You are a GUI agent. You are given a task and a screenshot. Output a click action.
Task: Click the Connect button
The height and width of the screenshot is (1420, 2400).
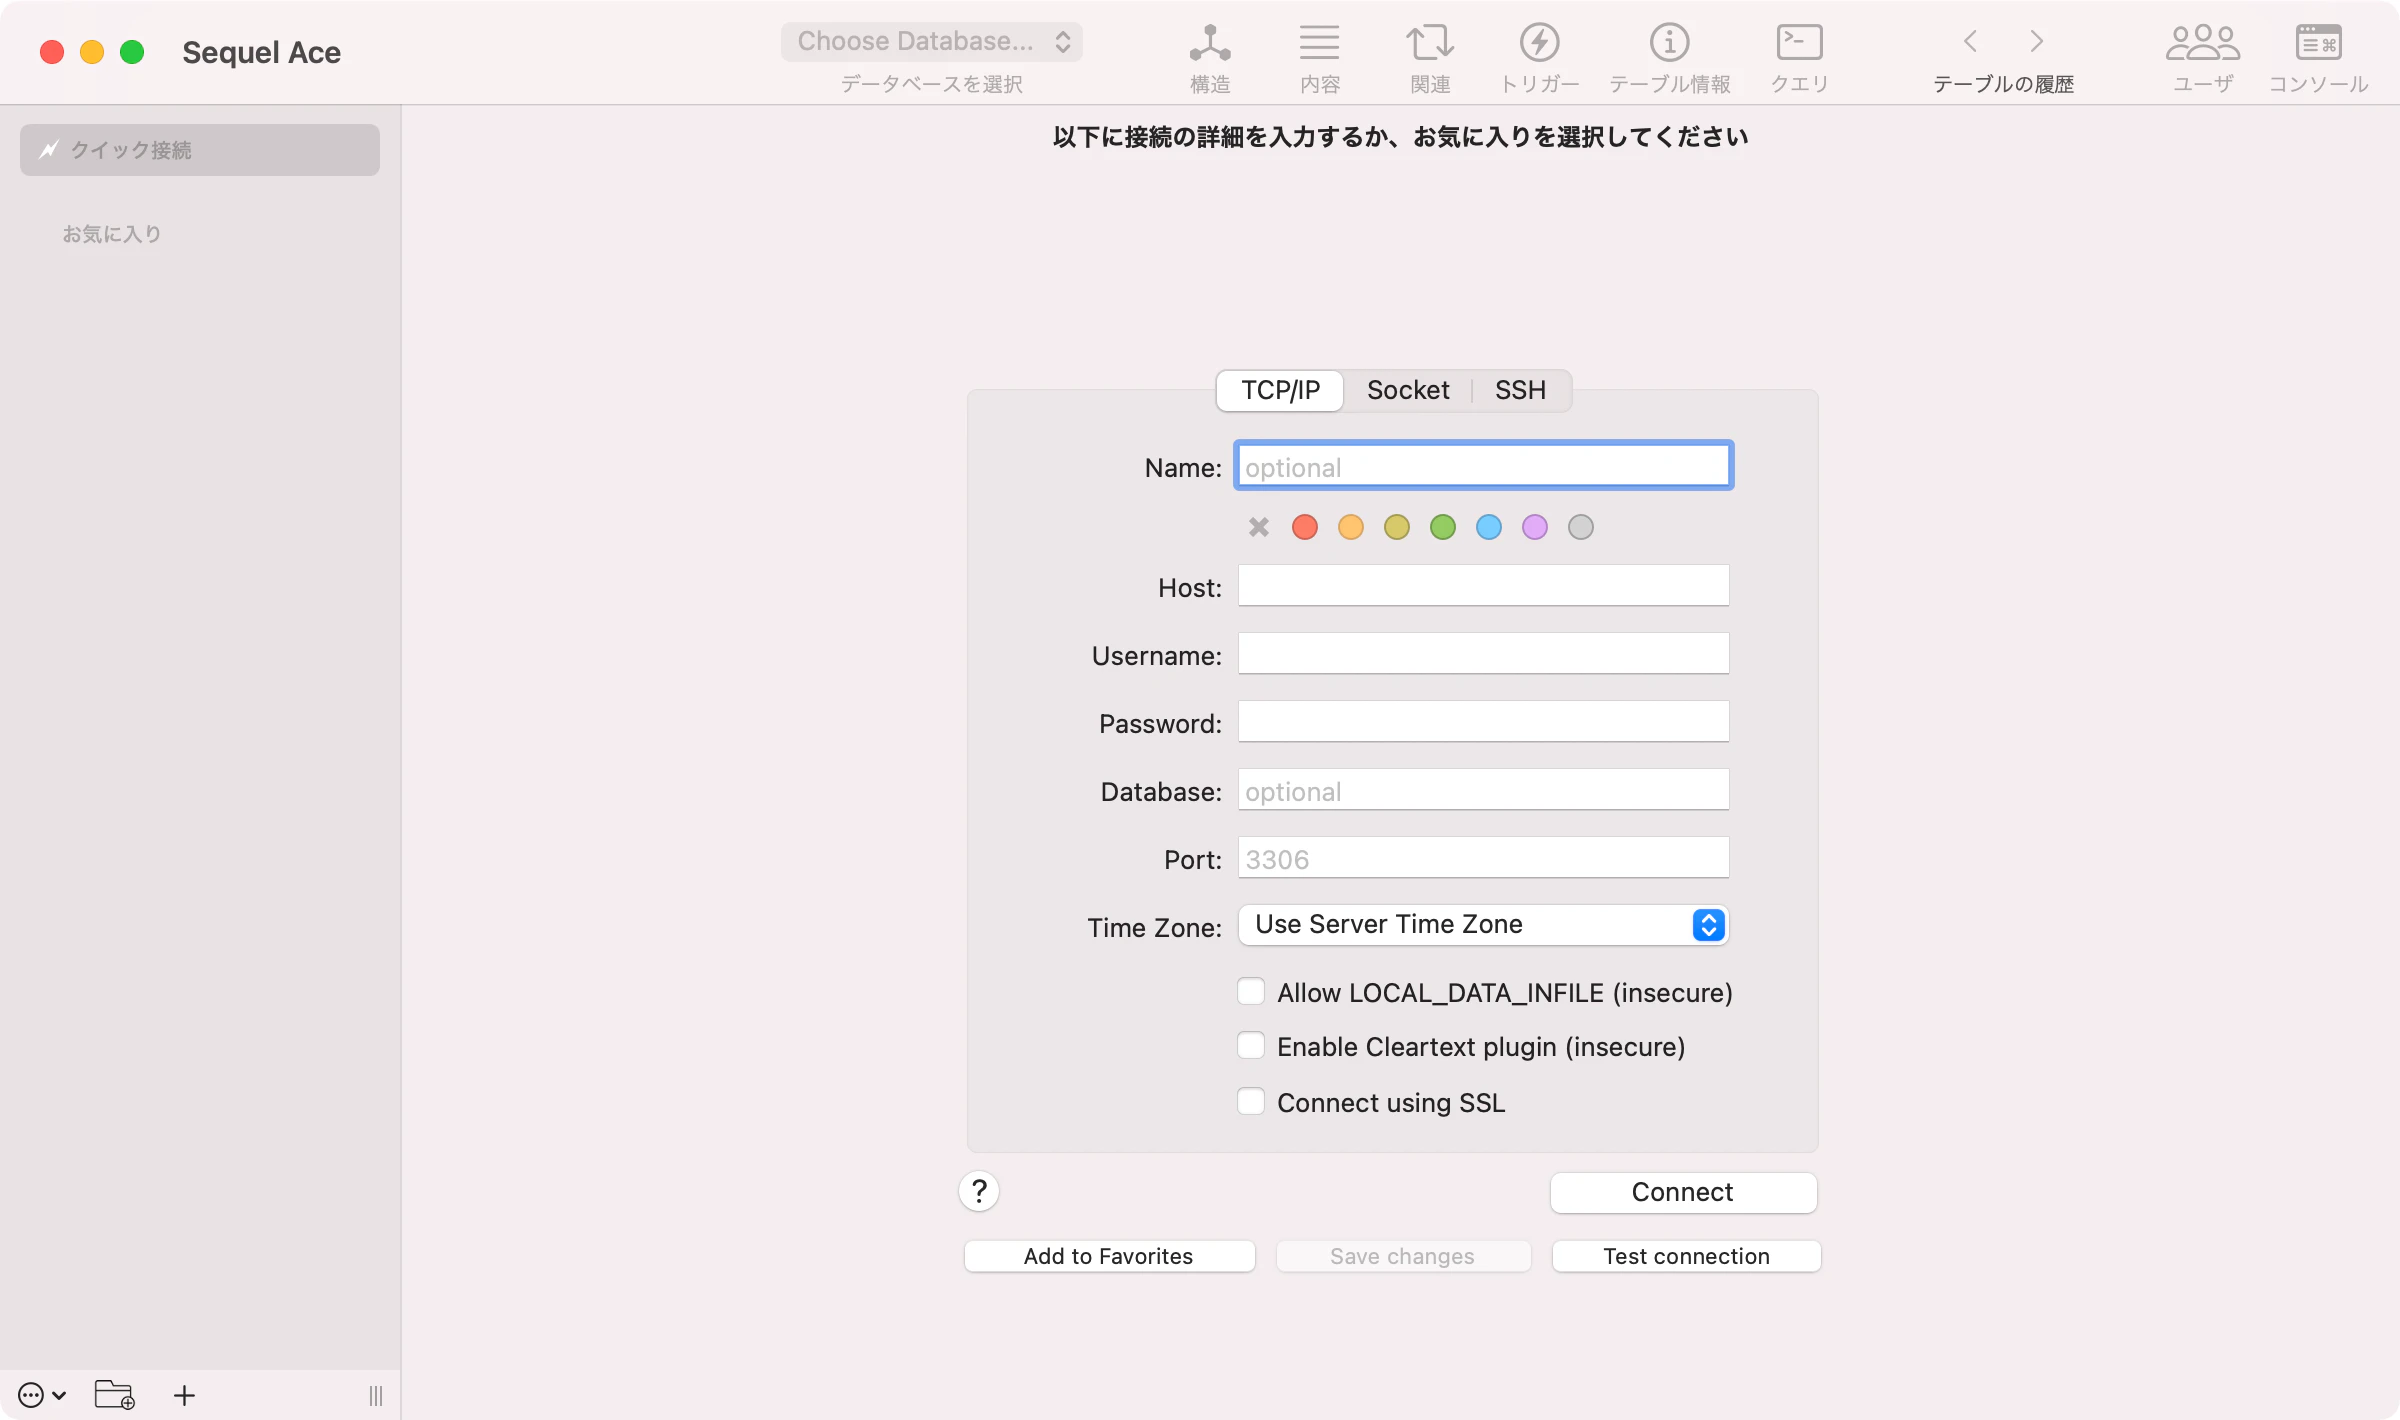pyautogui.click(x=1683, y=1192)
